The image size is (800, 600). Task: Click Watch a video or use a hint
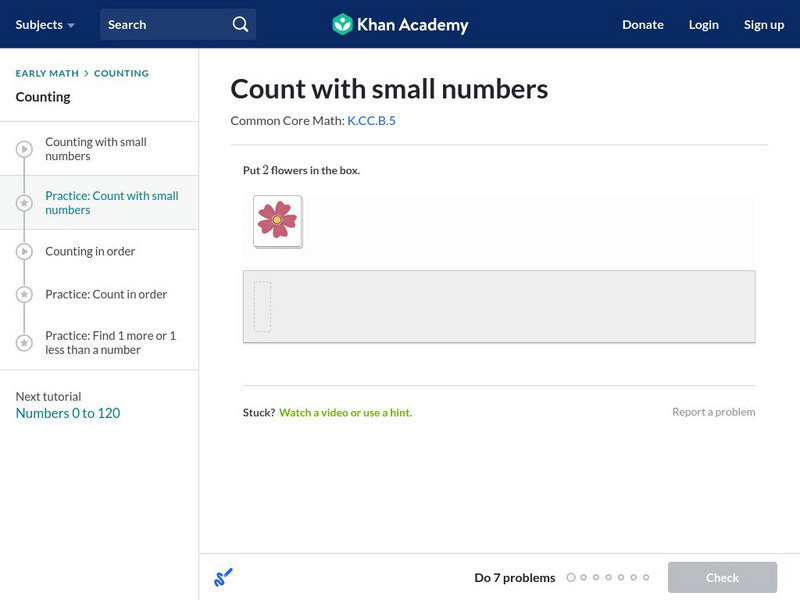pos(345,412)
